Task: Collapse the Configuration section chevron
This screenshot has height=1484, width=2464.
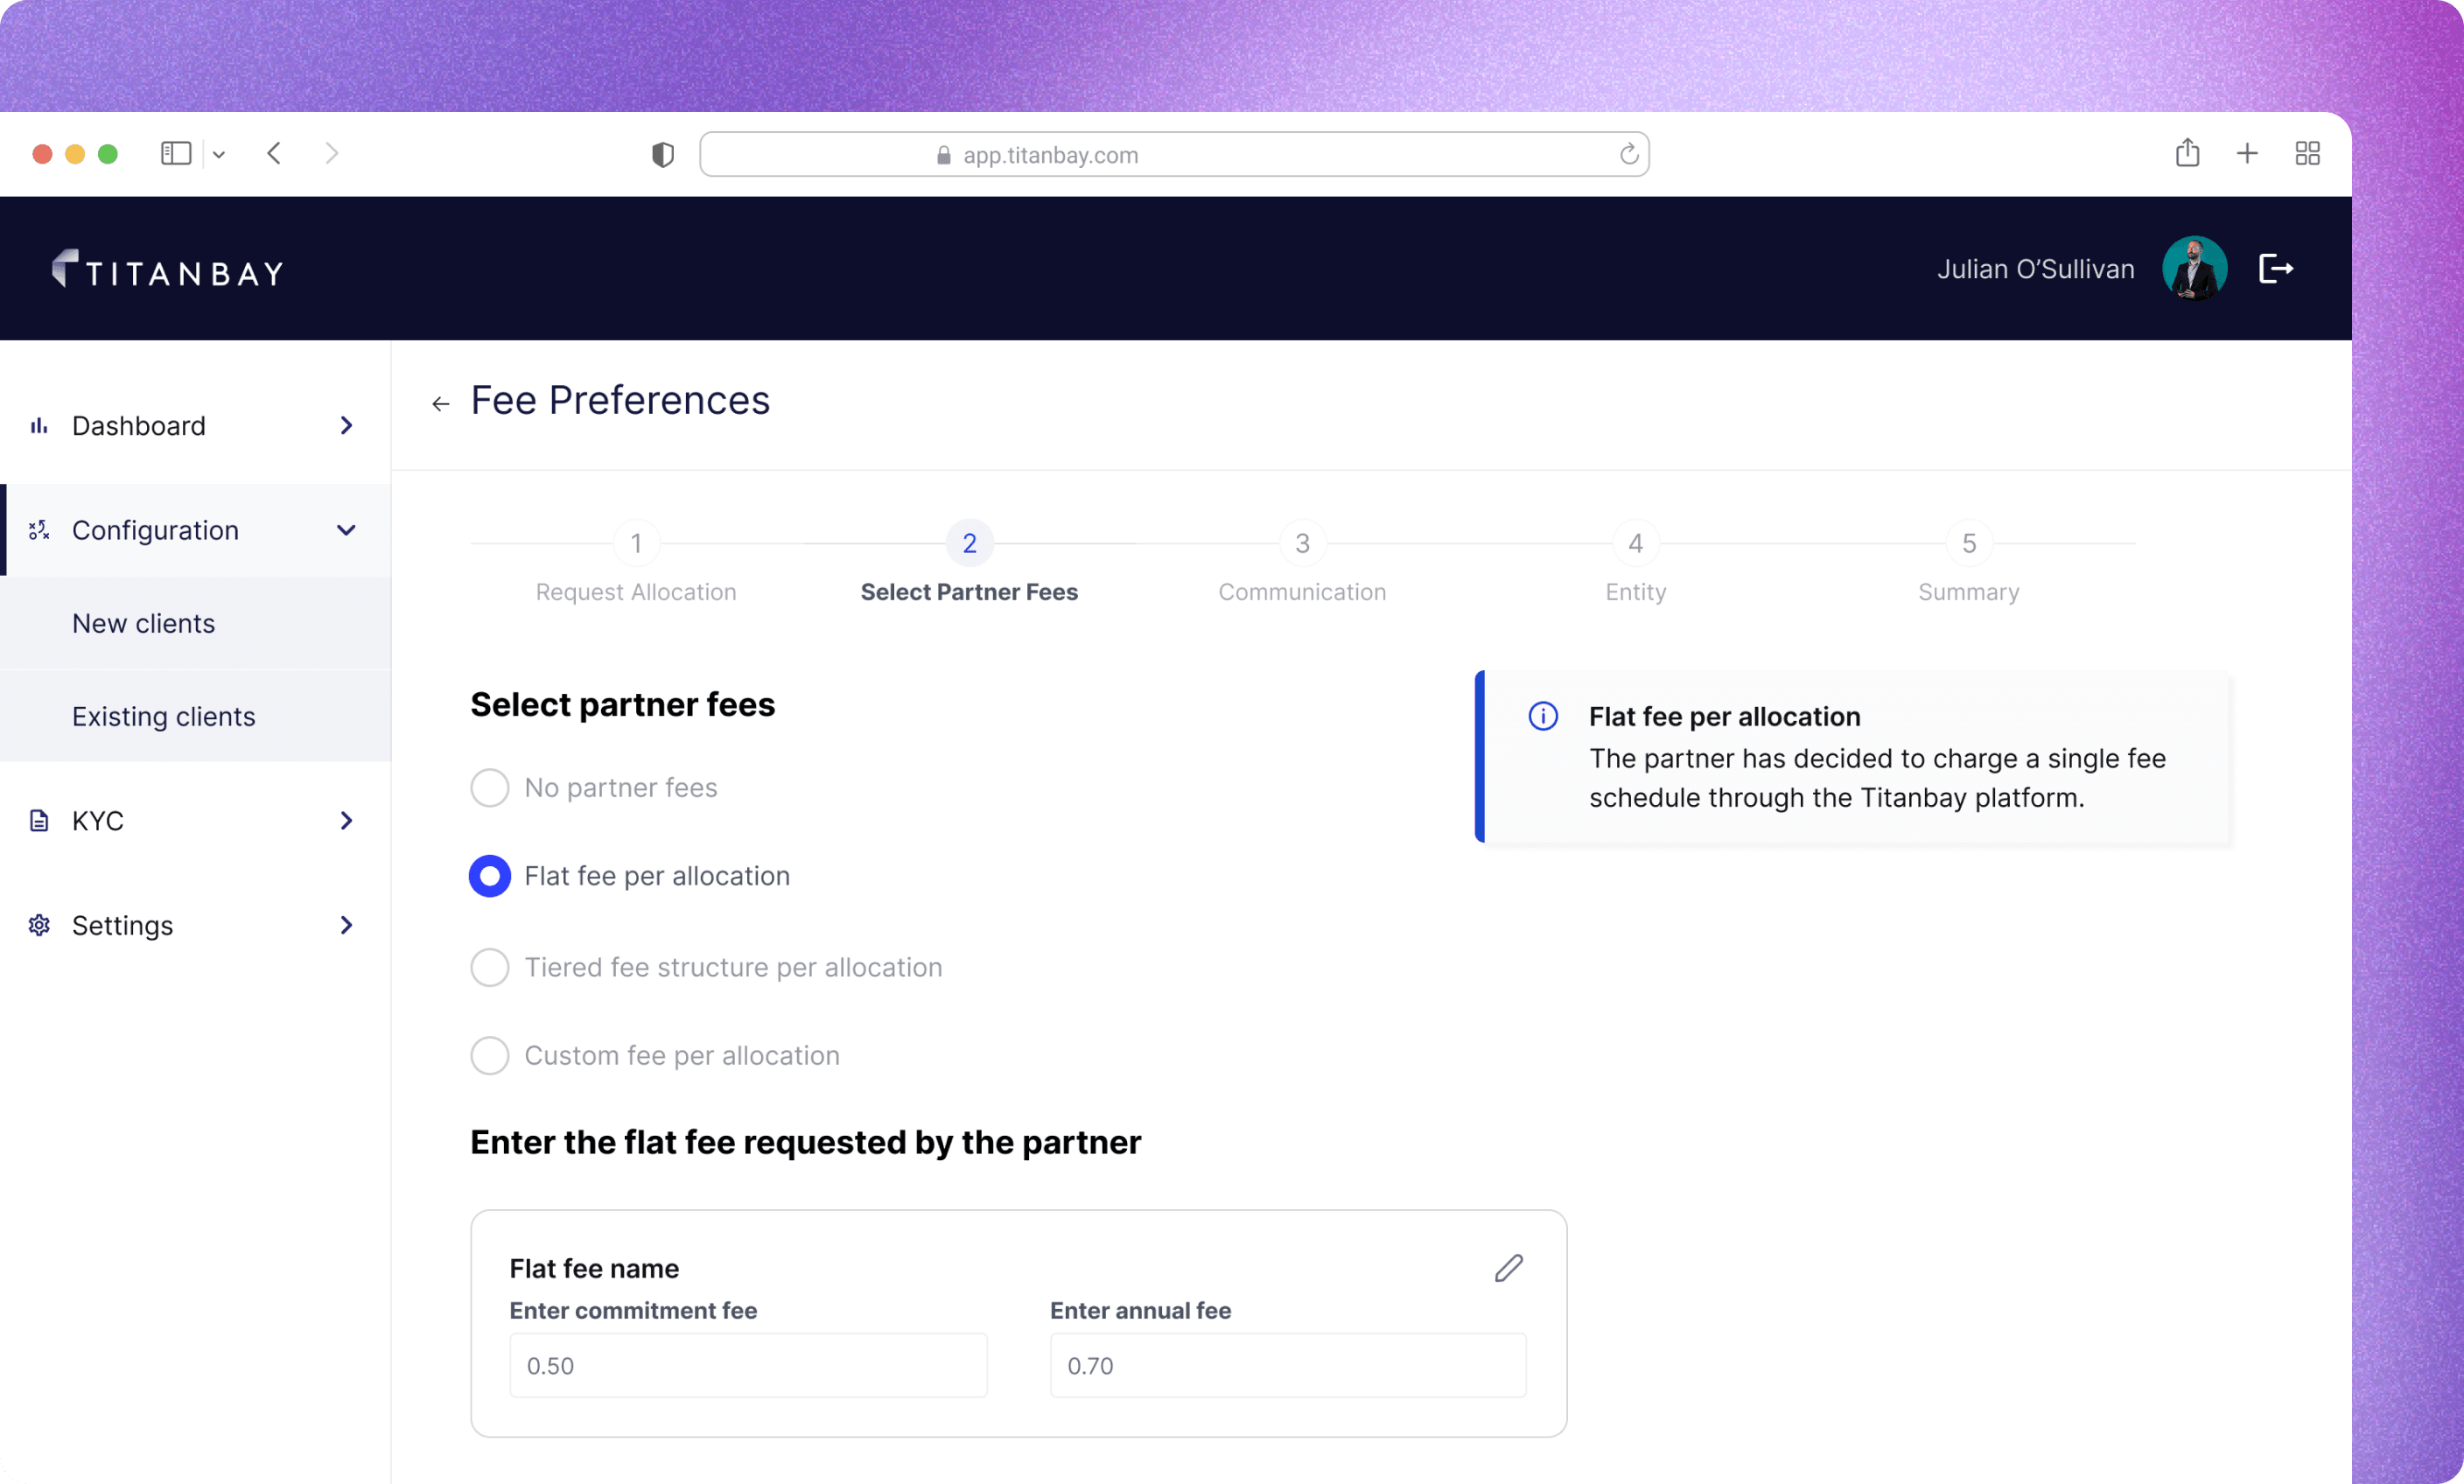Action: point(346,530)
